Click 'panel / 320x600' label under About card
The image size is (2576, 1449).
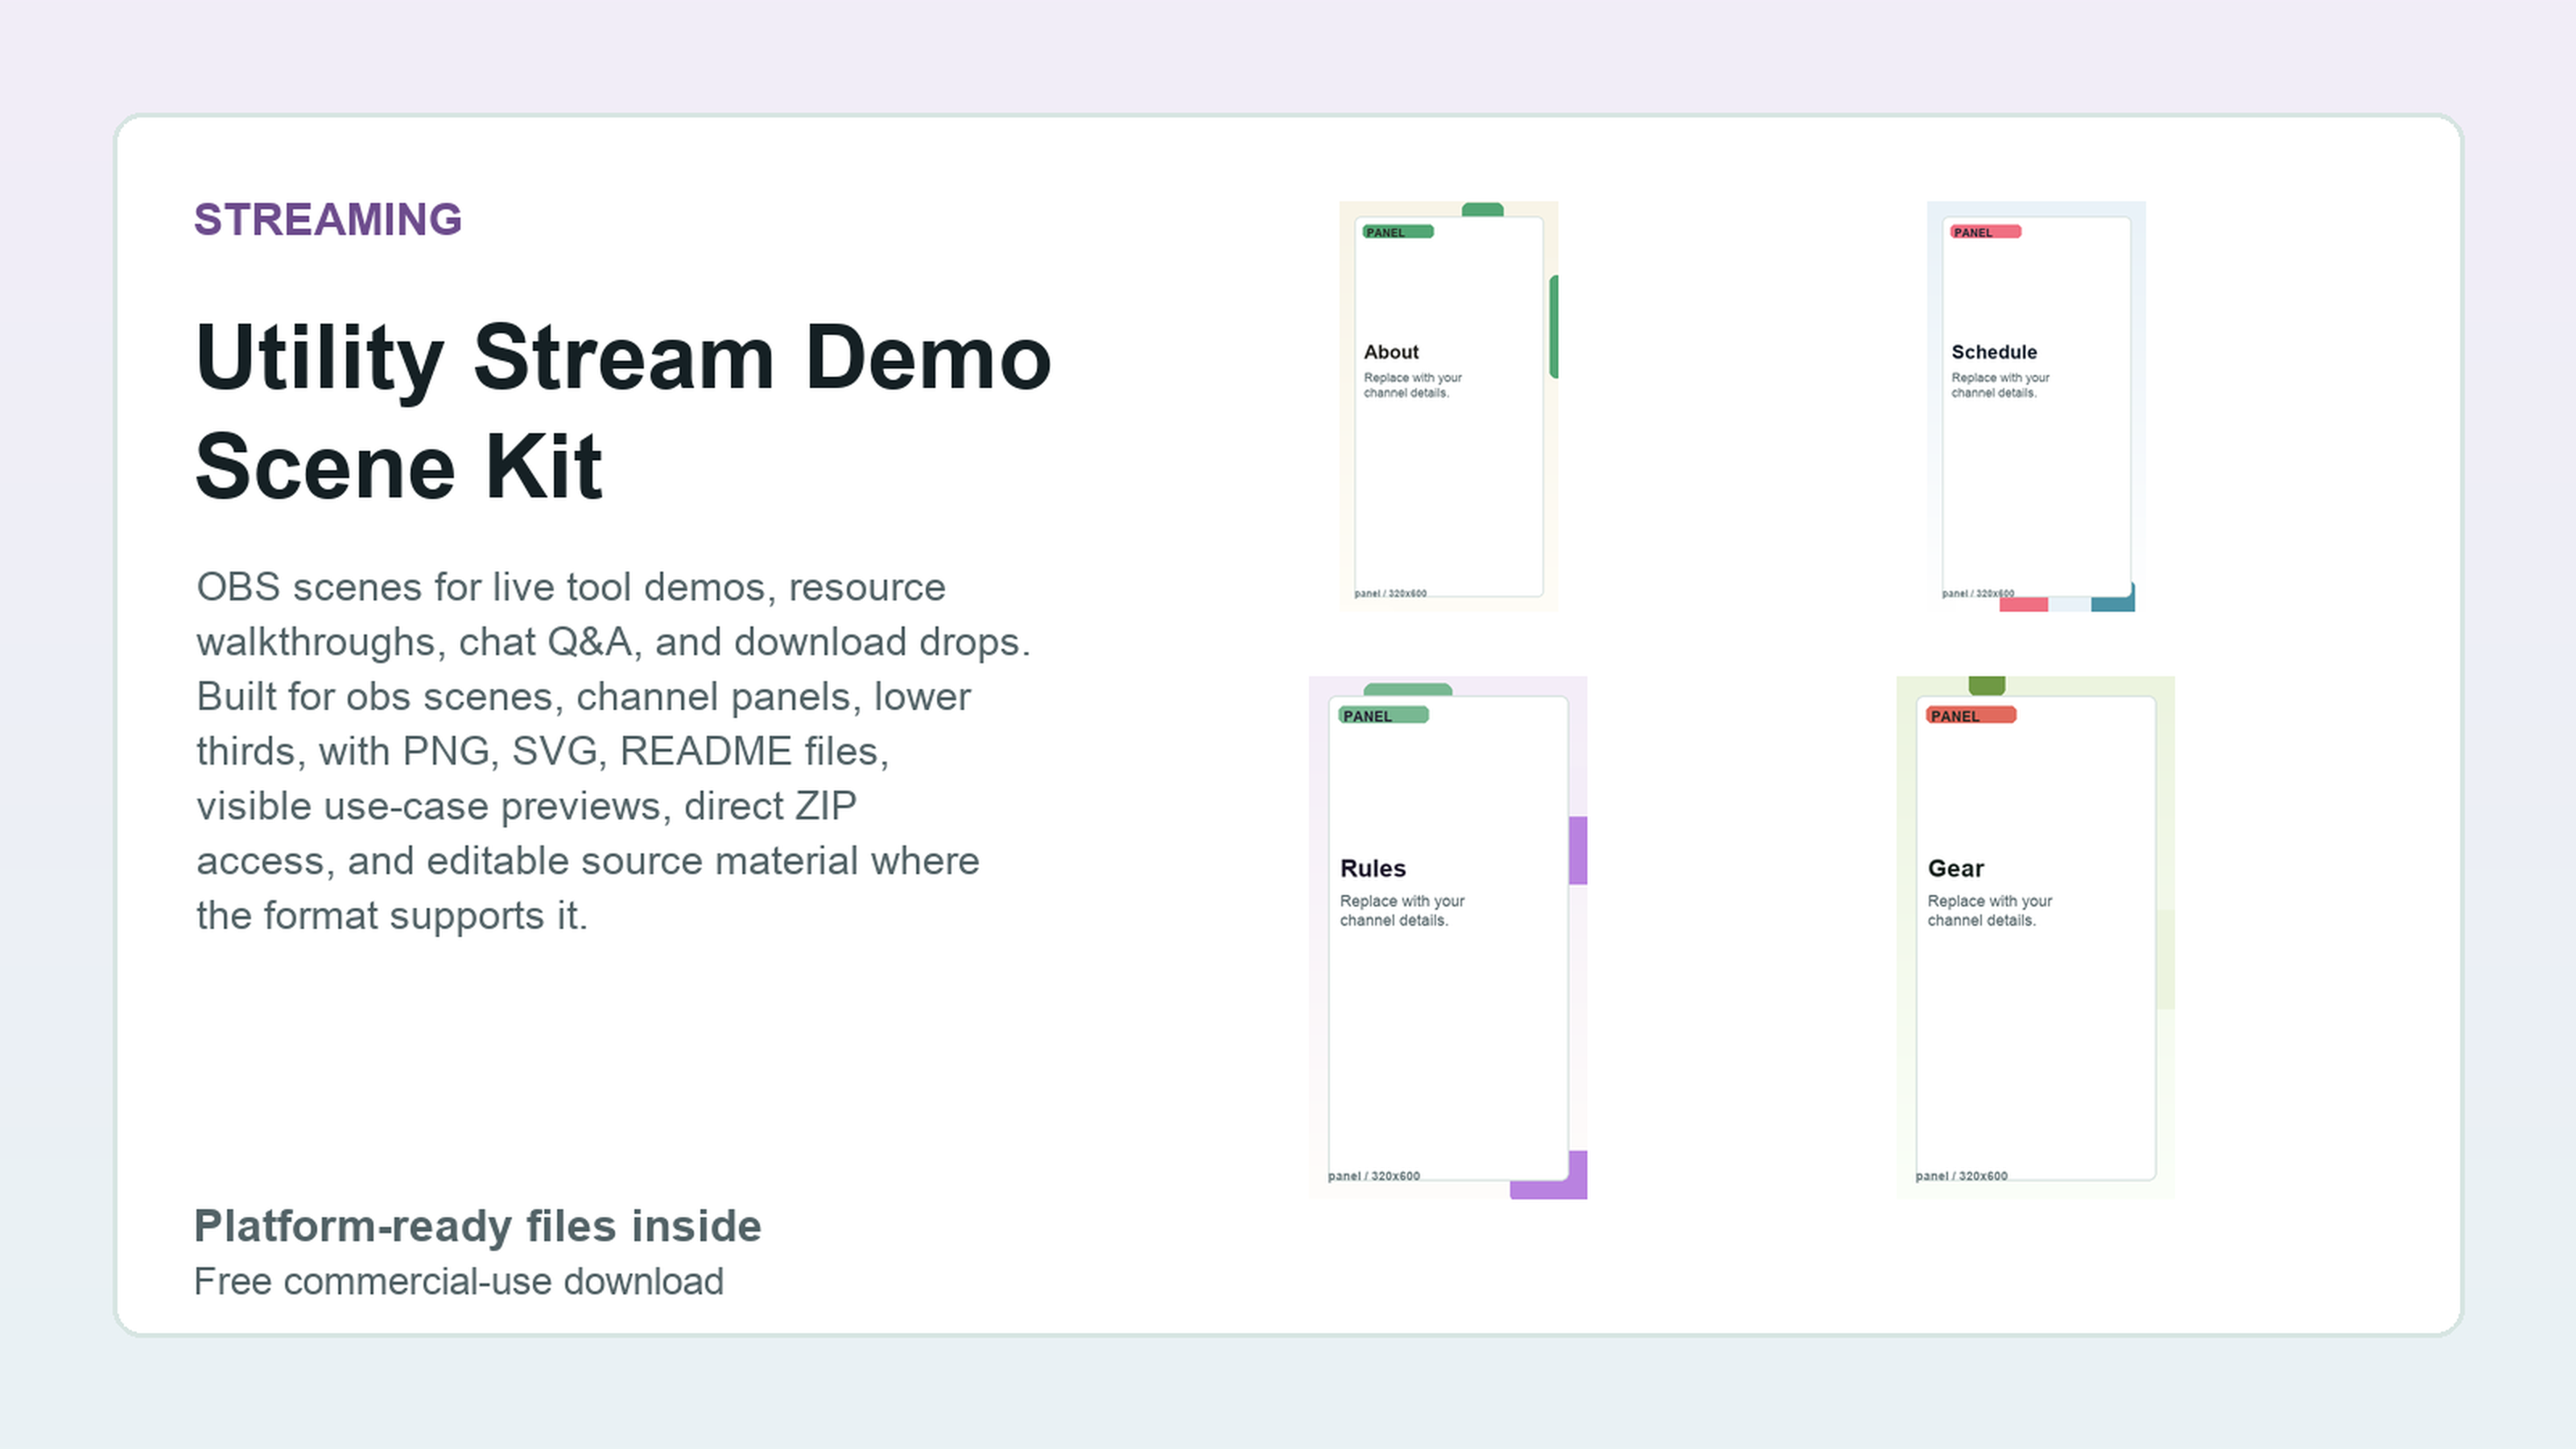(1390, 594)
